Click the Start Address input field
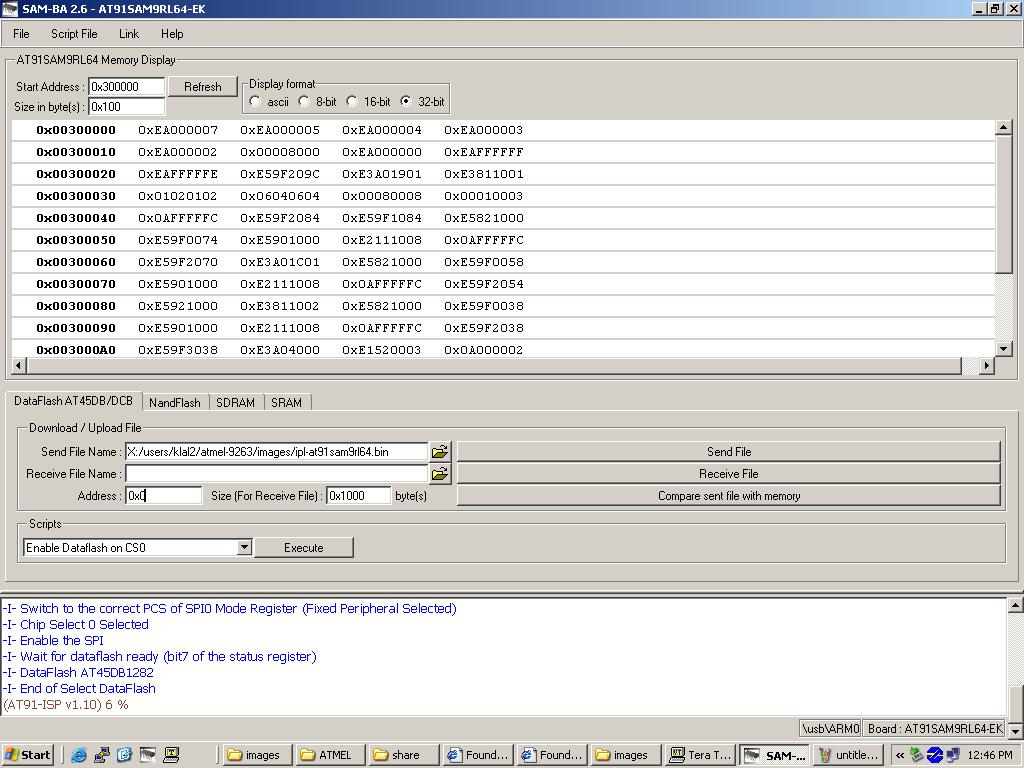 click(x=126, y=87)
